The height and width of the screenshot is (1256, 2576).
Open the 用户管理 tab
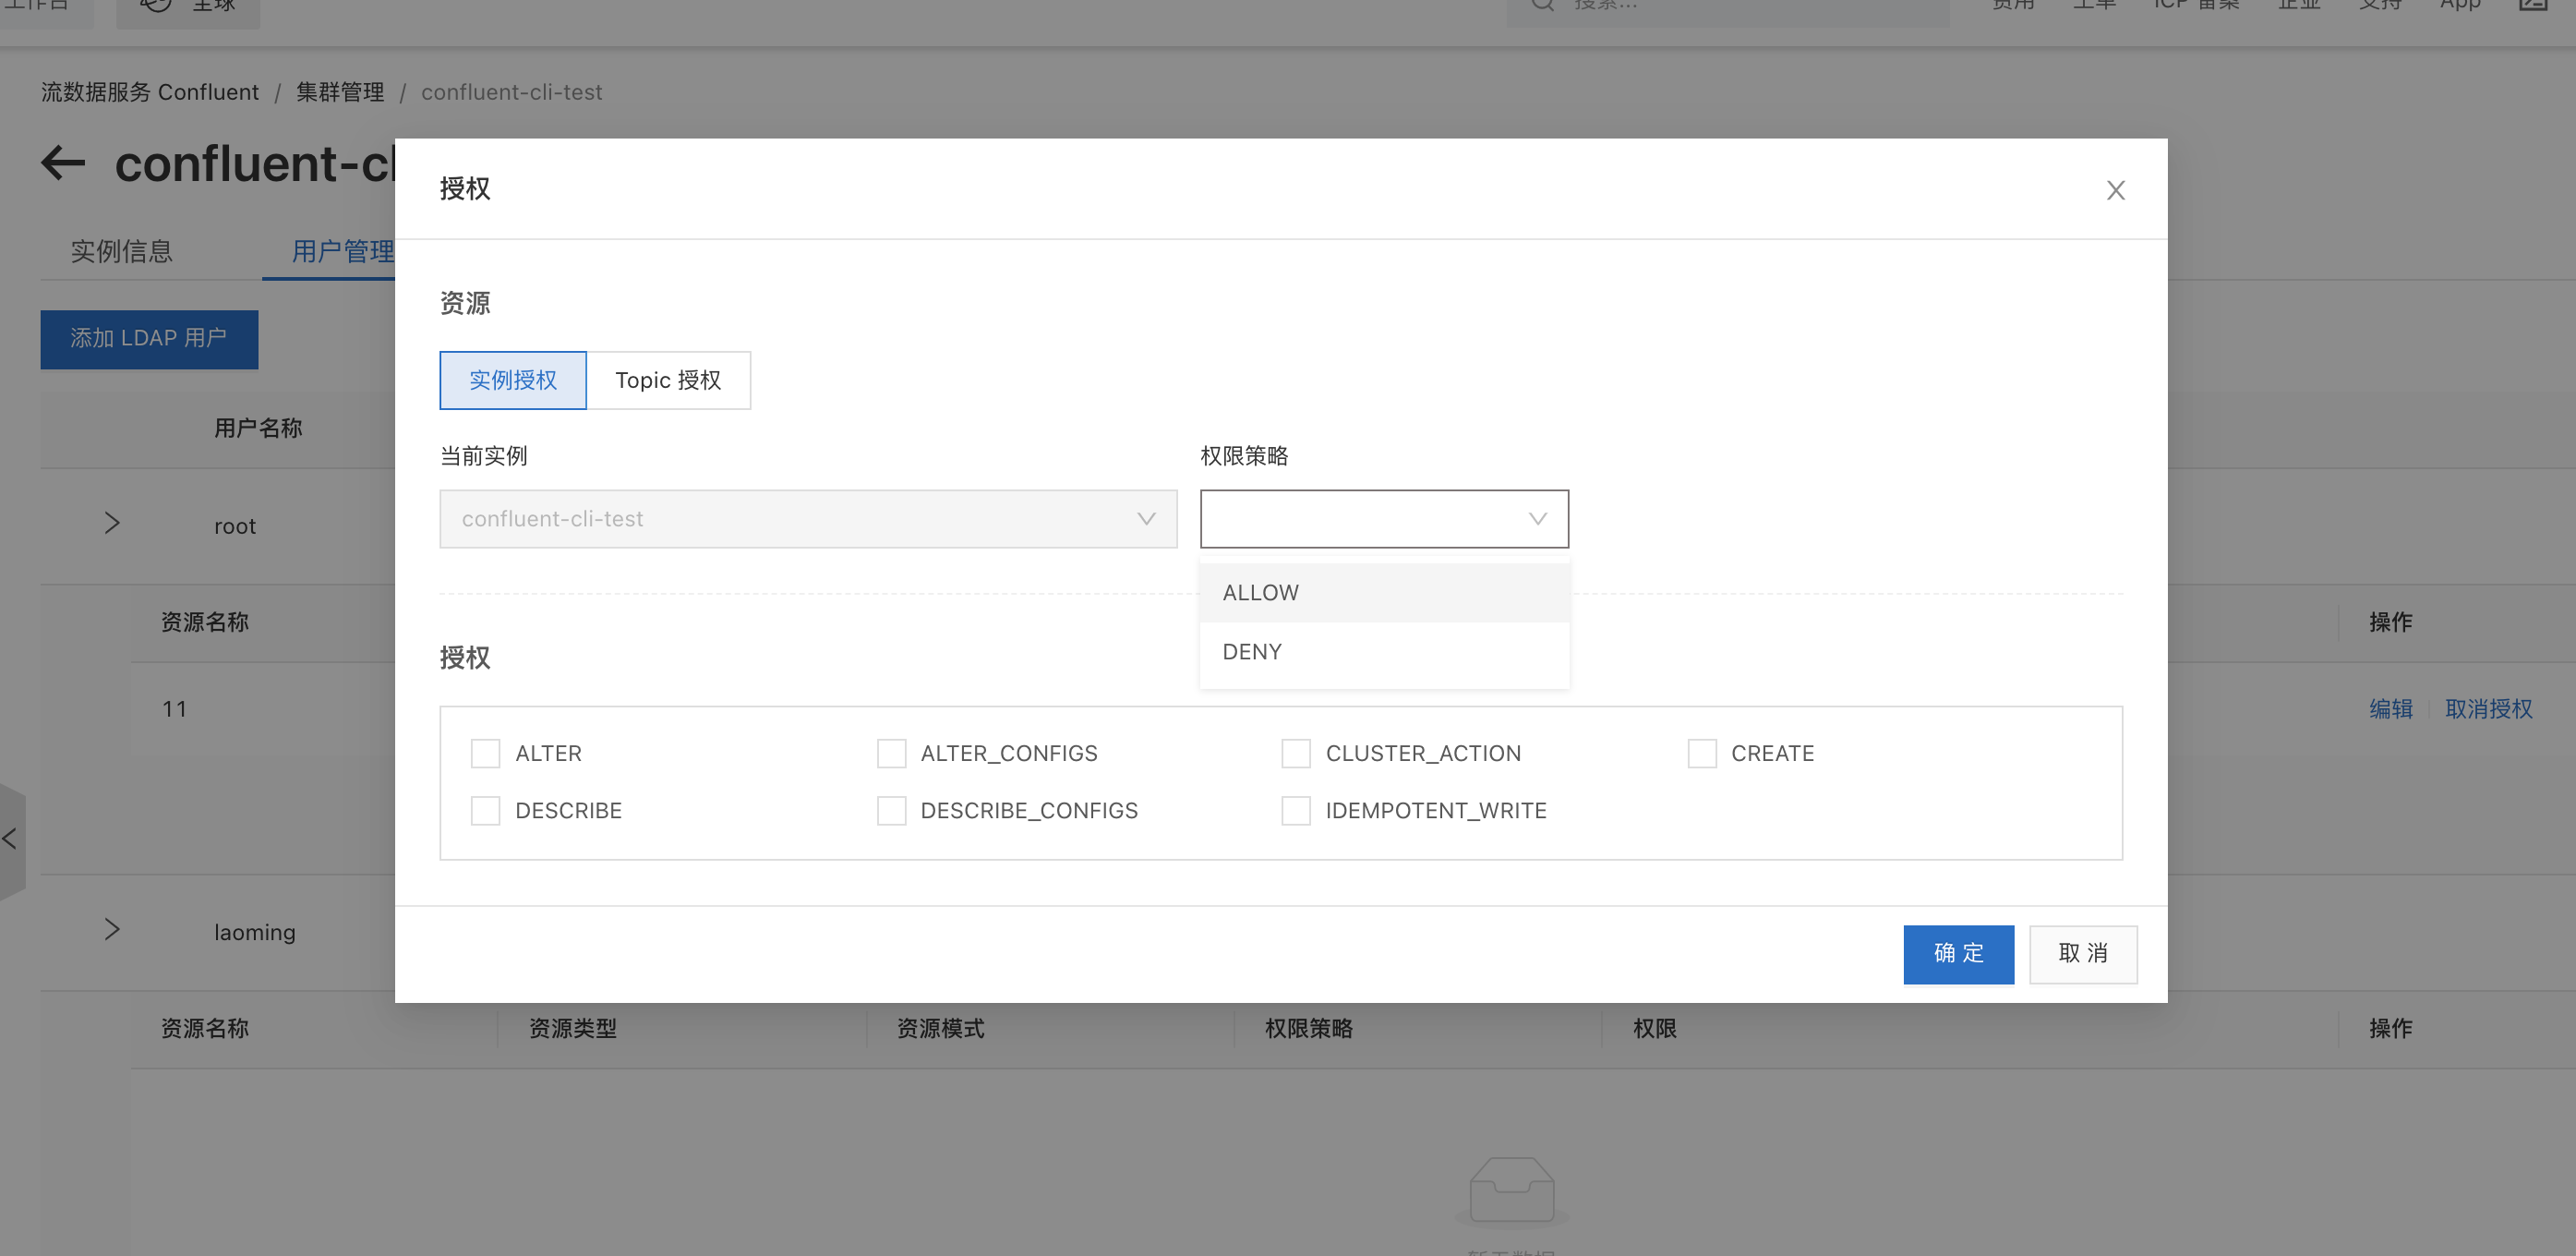click(x=342, y=251)
